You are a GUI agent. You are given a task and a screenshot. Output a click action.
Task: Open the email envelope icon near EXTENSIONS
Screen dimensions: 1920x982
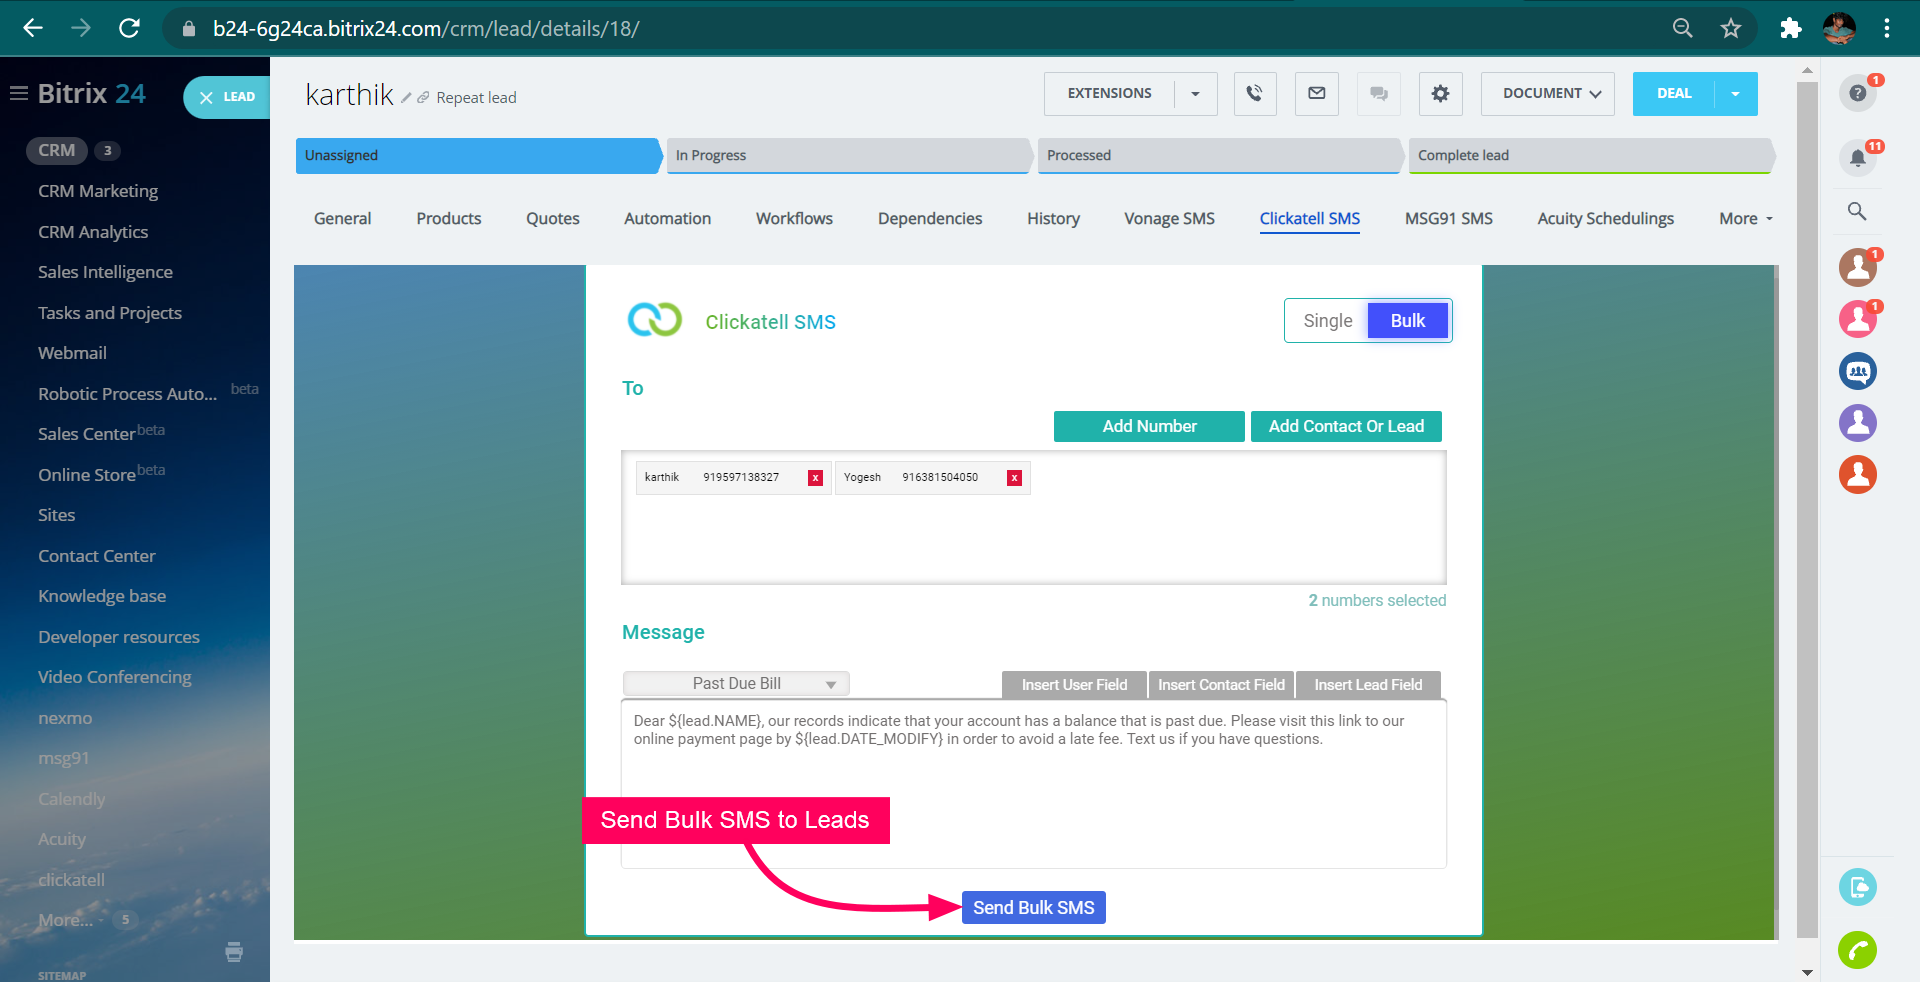tap(1316, 94)
